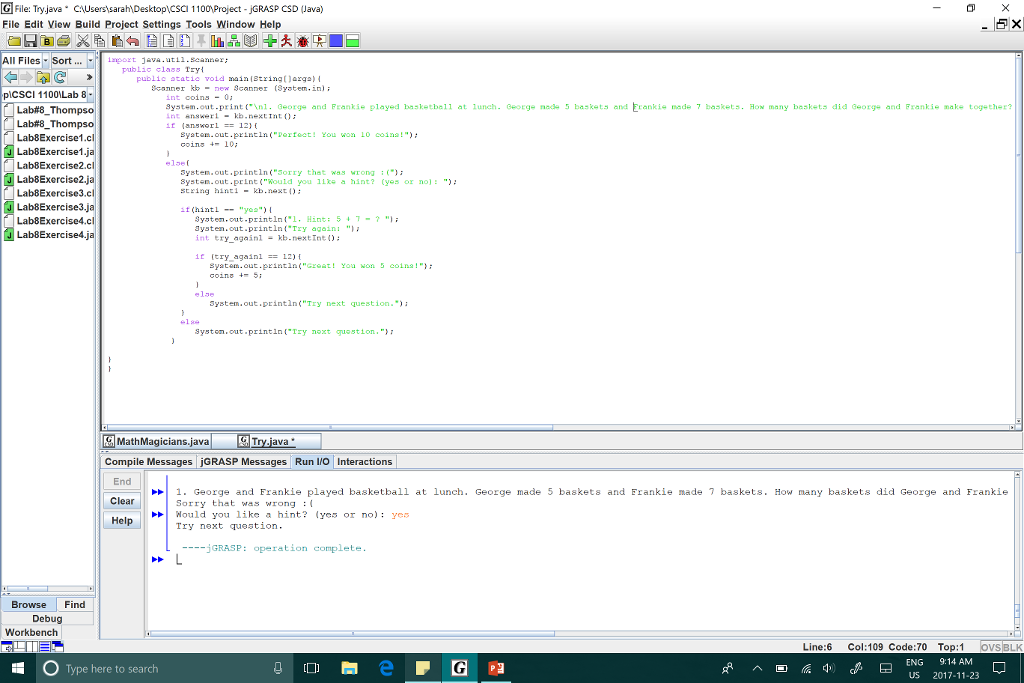Paste using the clipboard toolbar icon

tap(116, 40)
